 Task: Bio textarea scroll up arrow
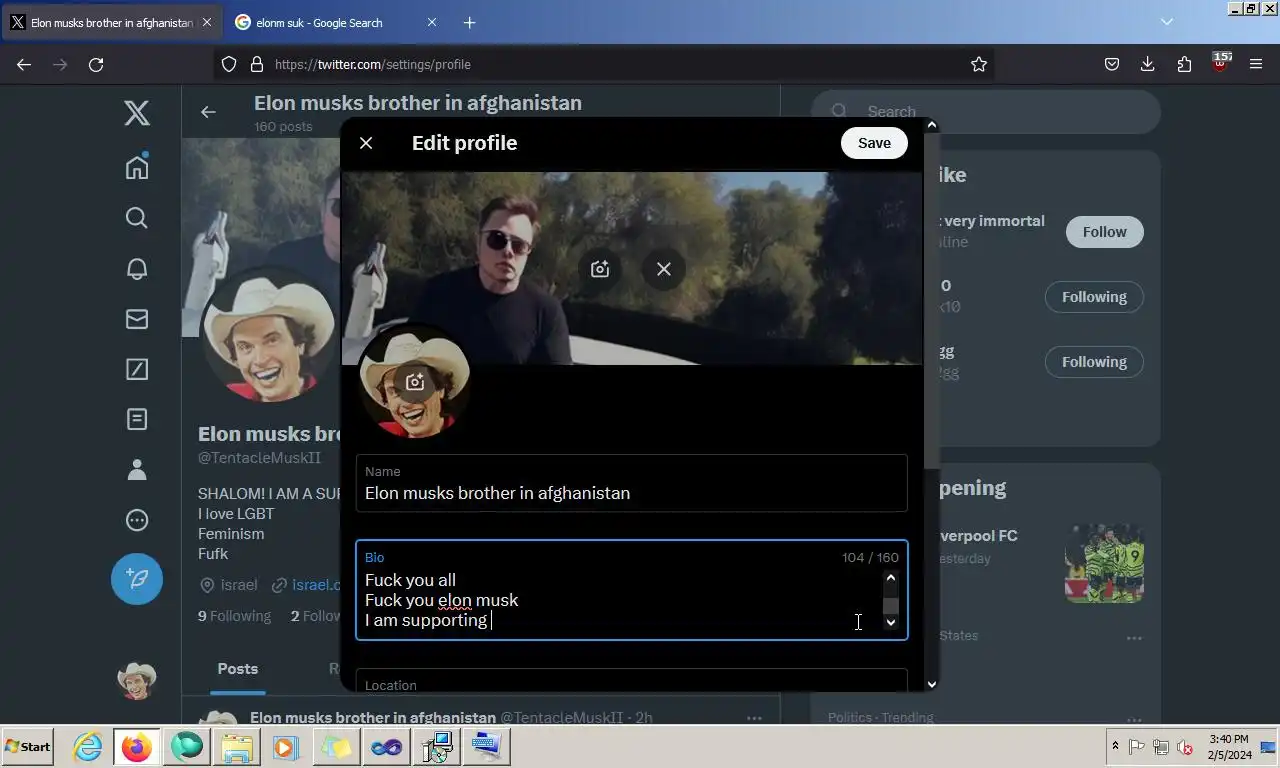[891, 578]
